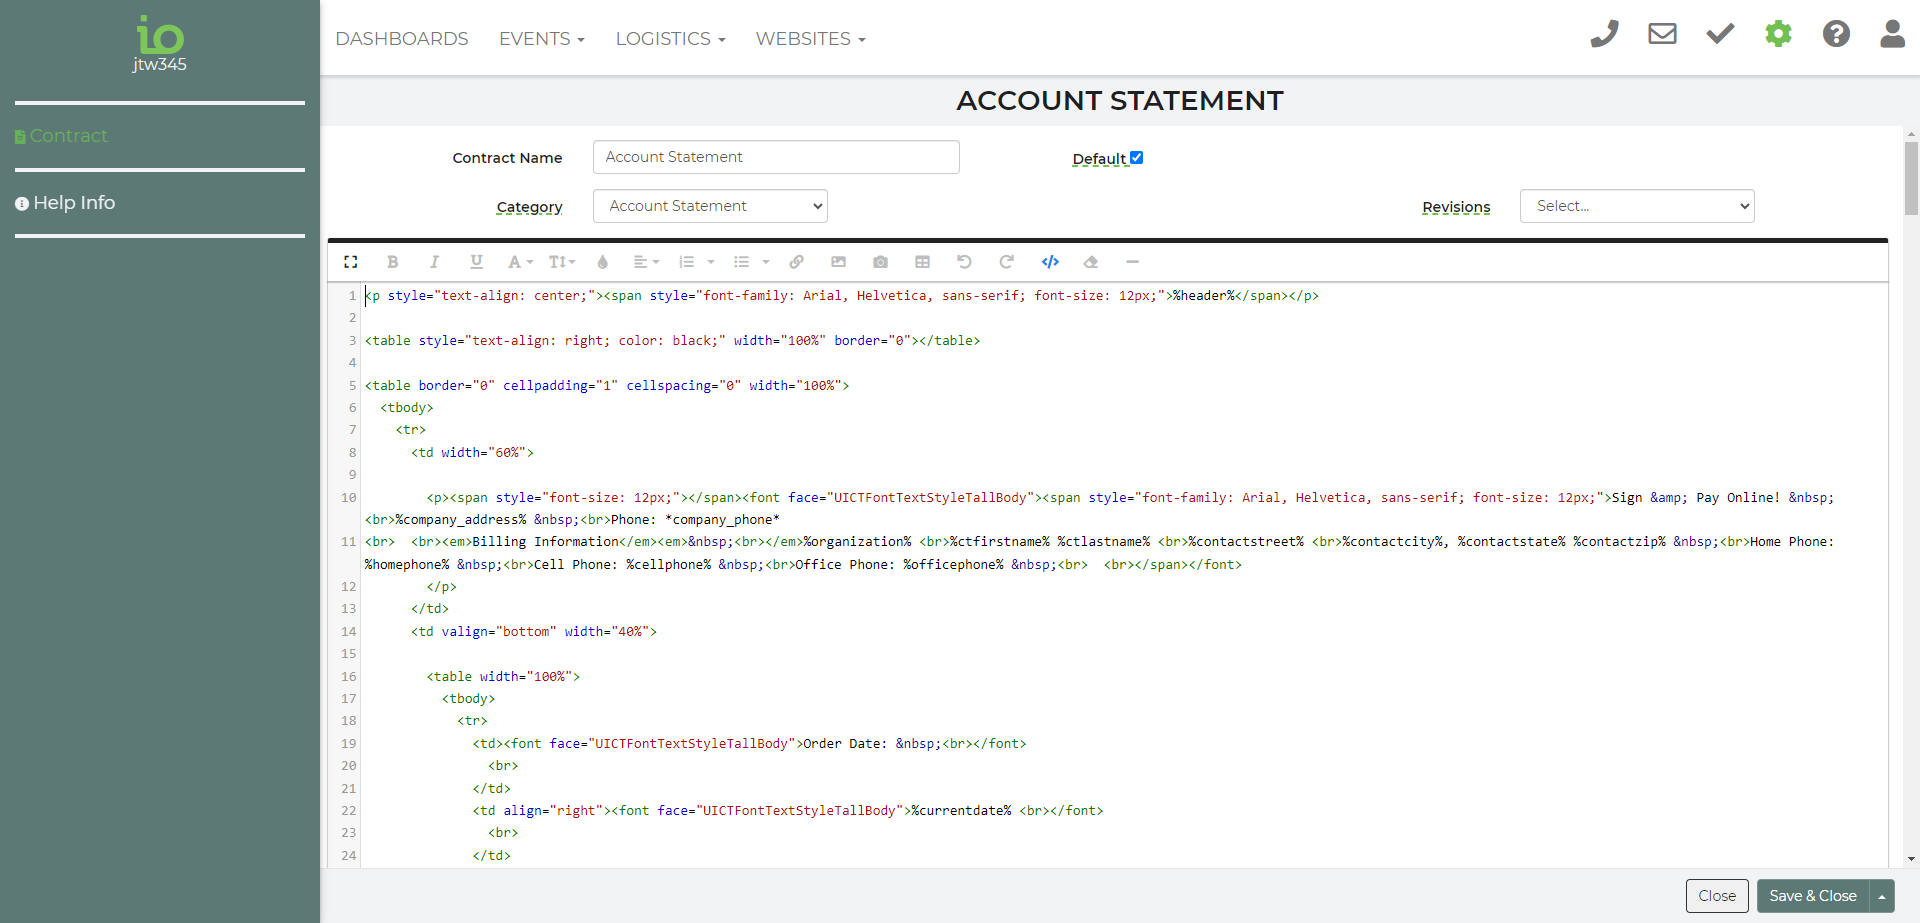Viewport: 1920px width, 923px height.
Task: Open messages via the envelope icon
Action: 1662,34
